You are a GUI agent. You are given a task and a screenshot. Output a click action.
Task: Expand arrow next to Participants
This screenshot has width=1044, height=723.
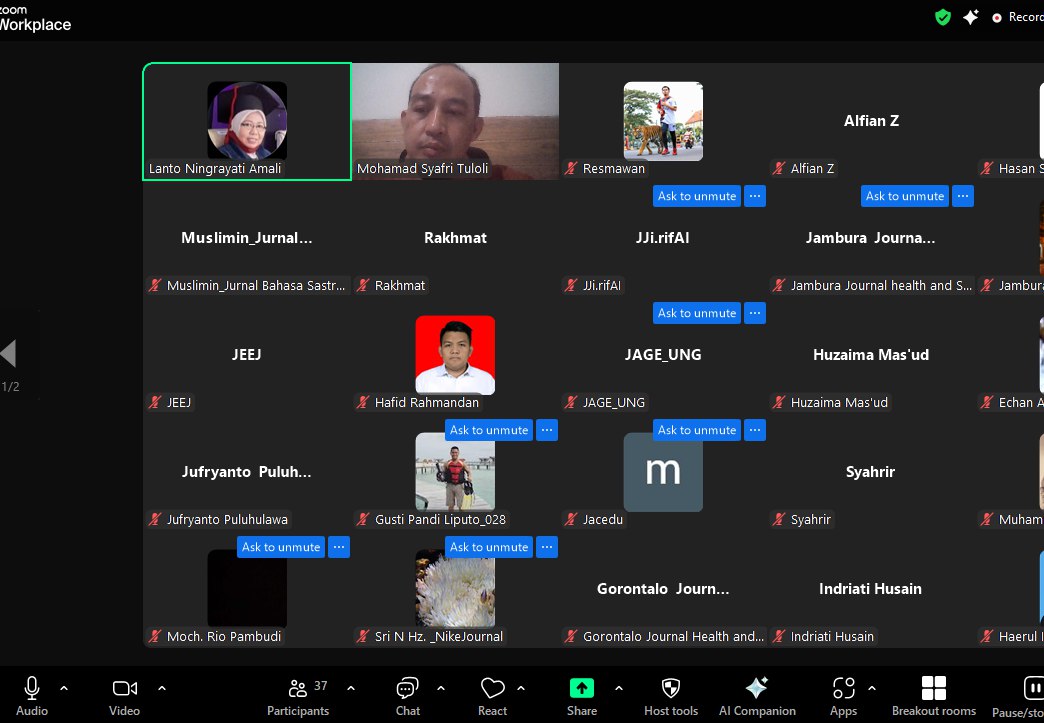pos(351,688)
